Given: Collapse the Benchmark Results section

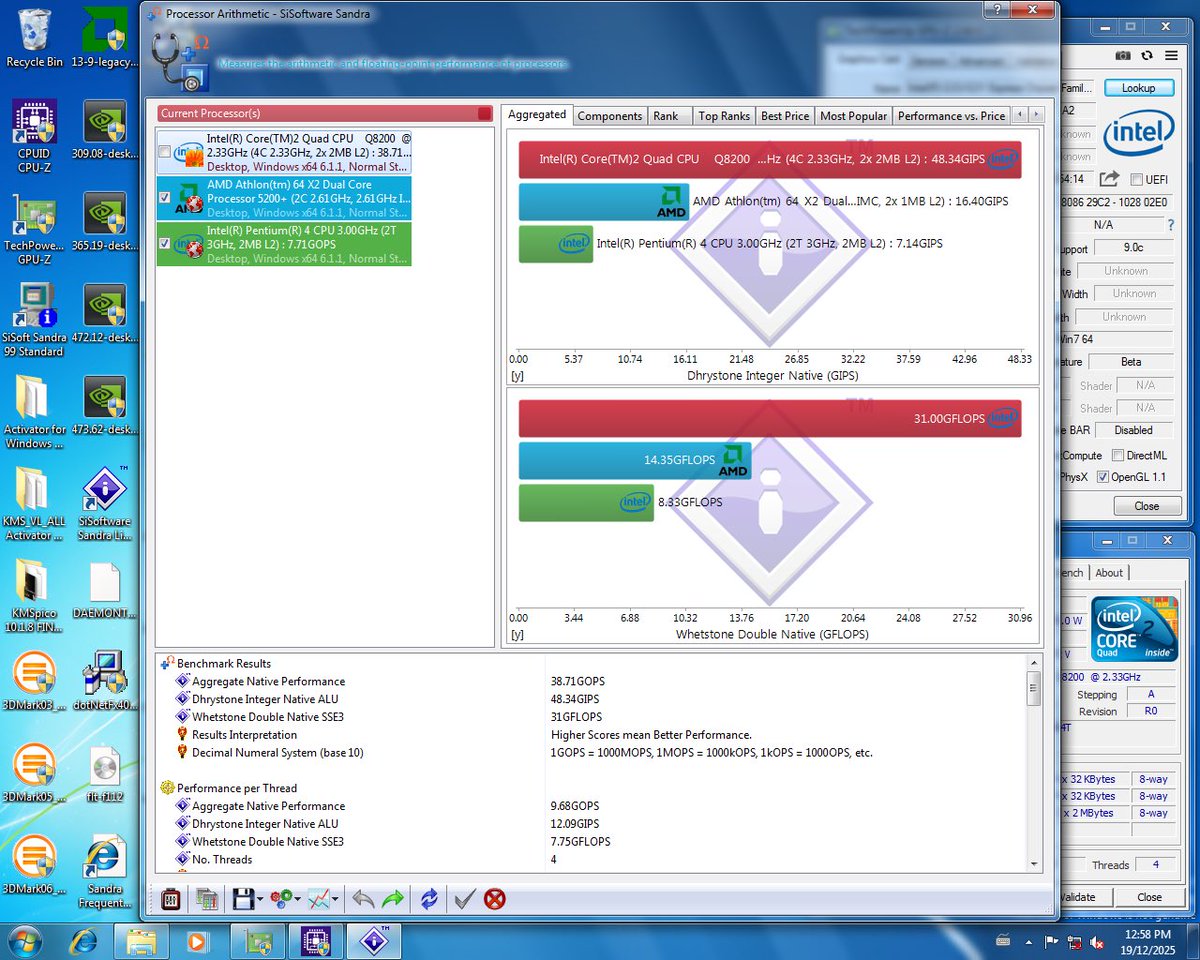Looking at the screenshot, I should 168,663.
